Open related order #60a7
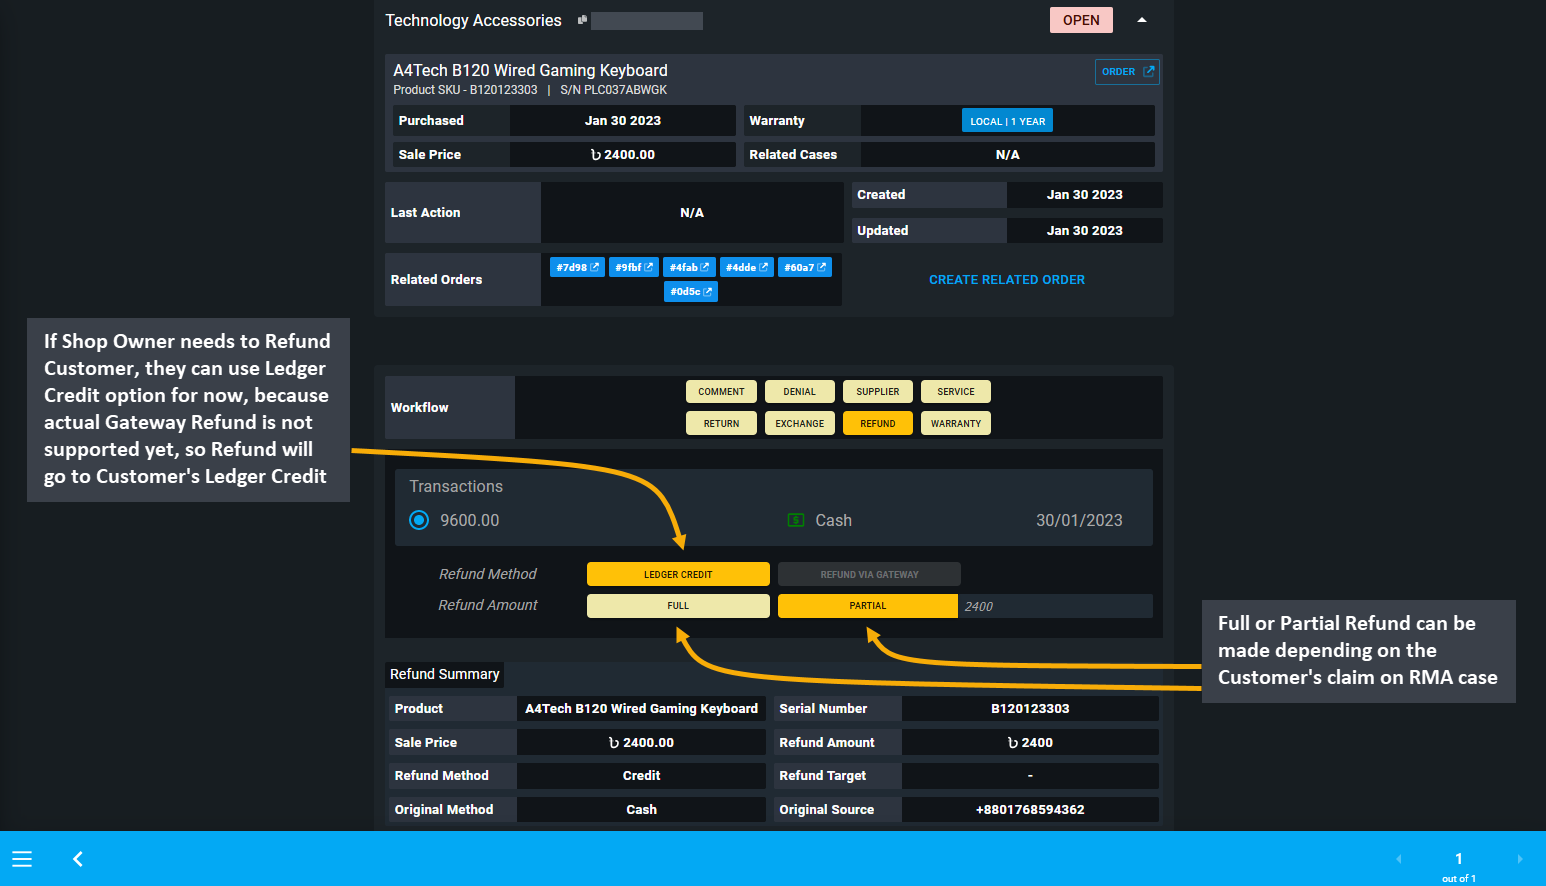This screenshot has width=1546, height=886. point(805,267)
